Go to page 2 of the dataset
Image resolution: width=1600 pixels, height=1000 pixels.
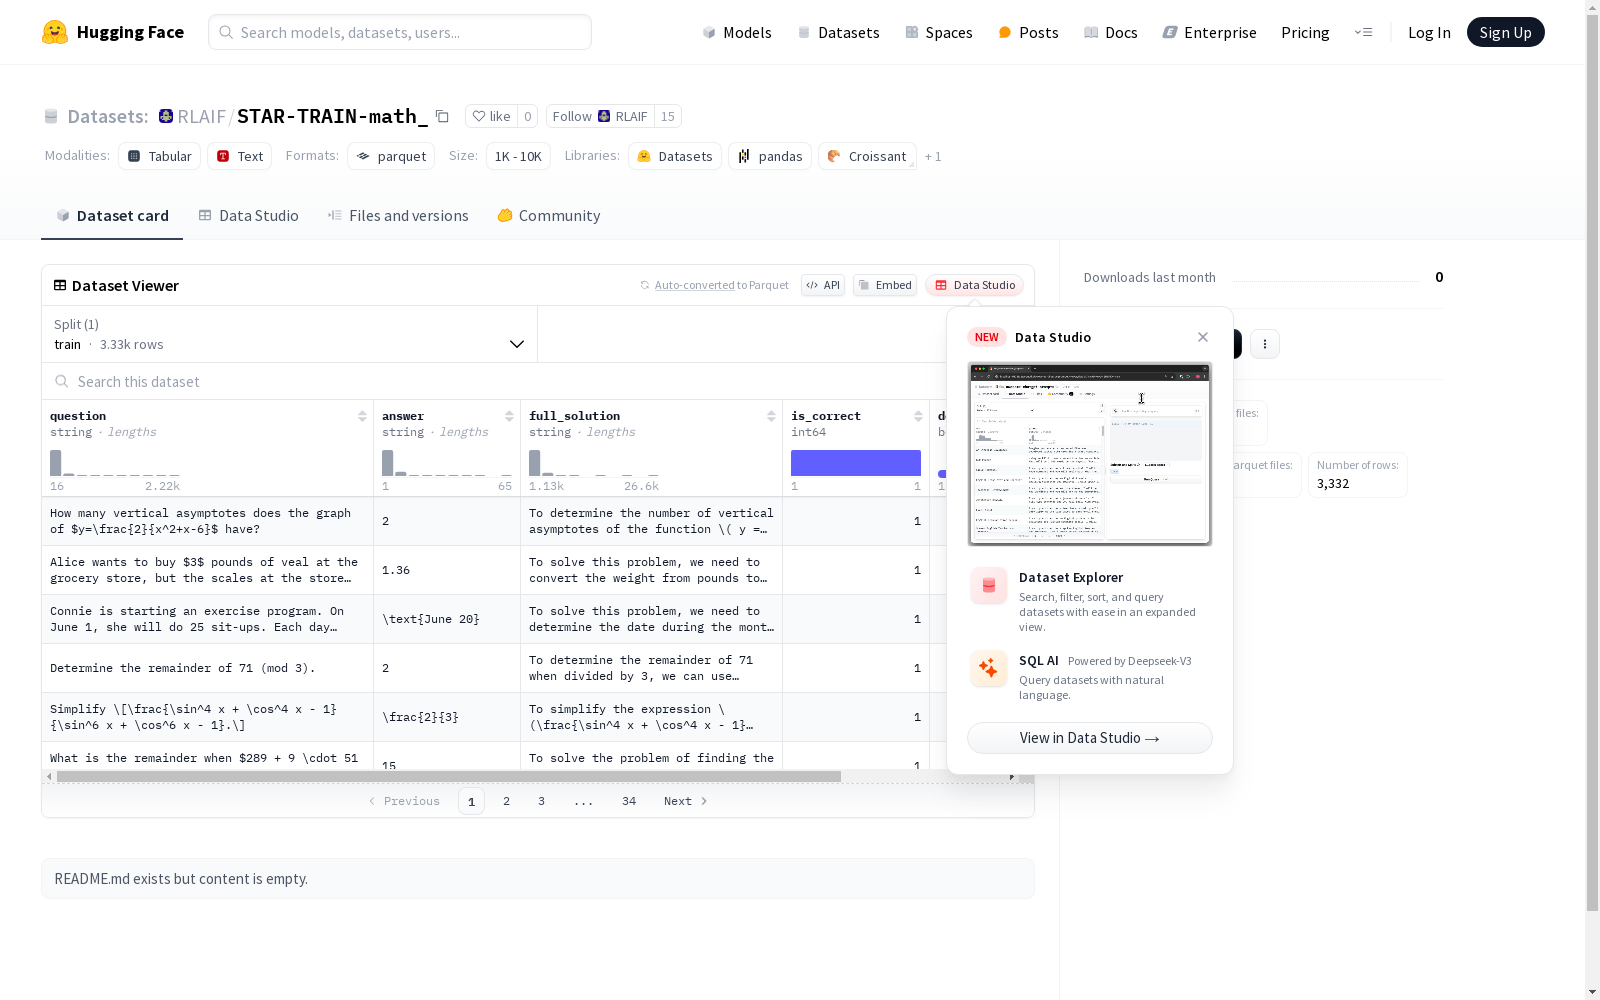(507, 801)
